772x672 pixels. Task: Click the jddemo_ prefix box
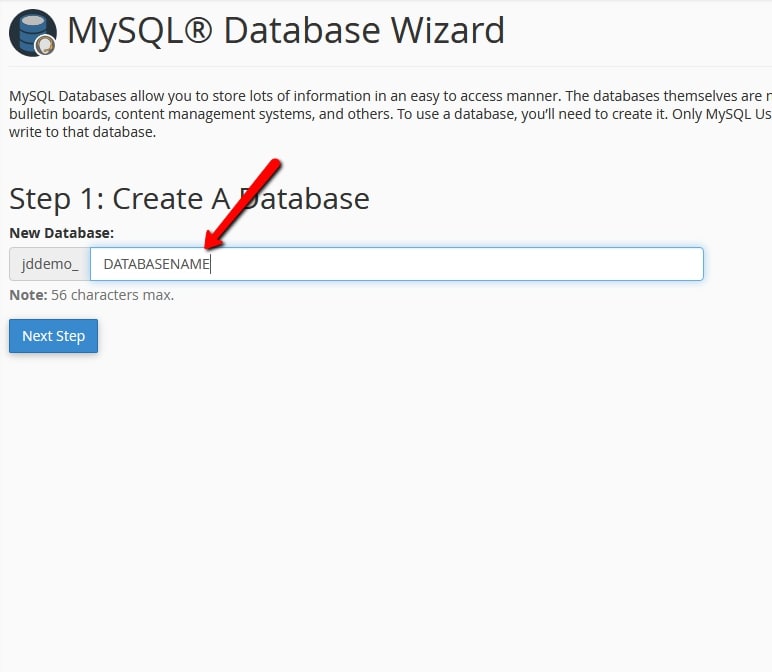[x=50, y=265]
